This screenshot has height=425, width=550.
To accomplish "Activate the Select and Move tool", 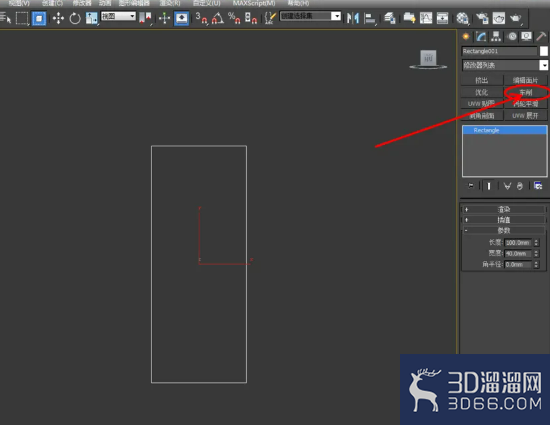I will tap(58, 18).
